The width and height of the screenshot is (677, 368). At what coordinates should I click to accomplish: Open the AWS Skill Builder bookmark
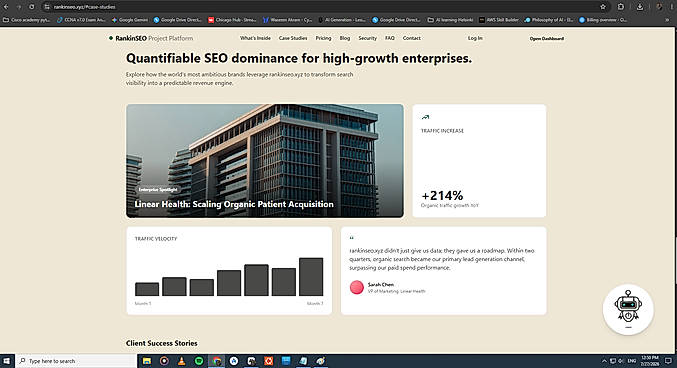point(499,20)
